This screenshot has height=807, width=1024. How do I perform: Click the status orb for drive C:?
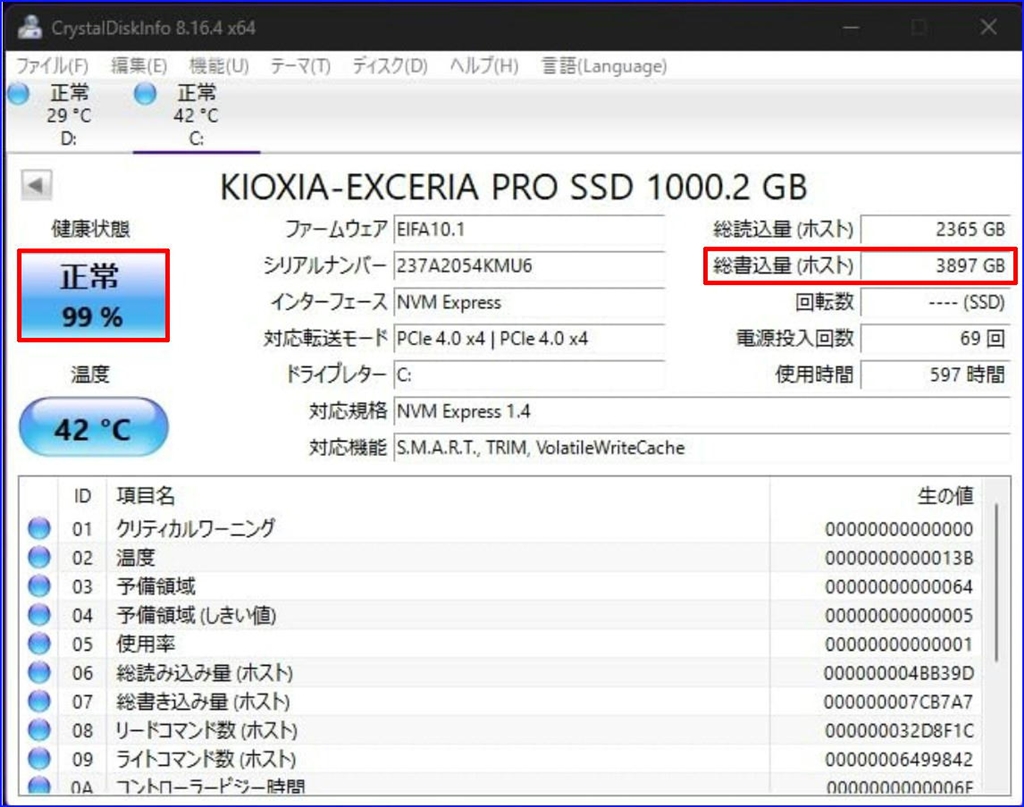coord(145,94)
